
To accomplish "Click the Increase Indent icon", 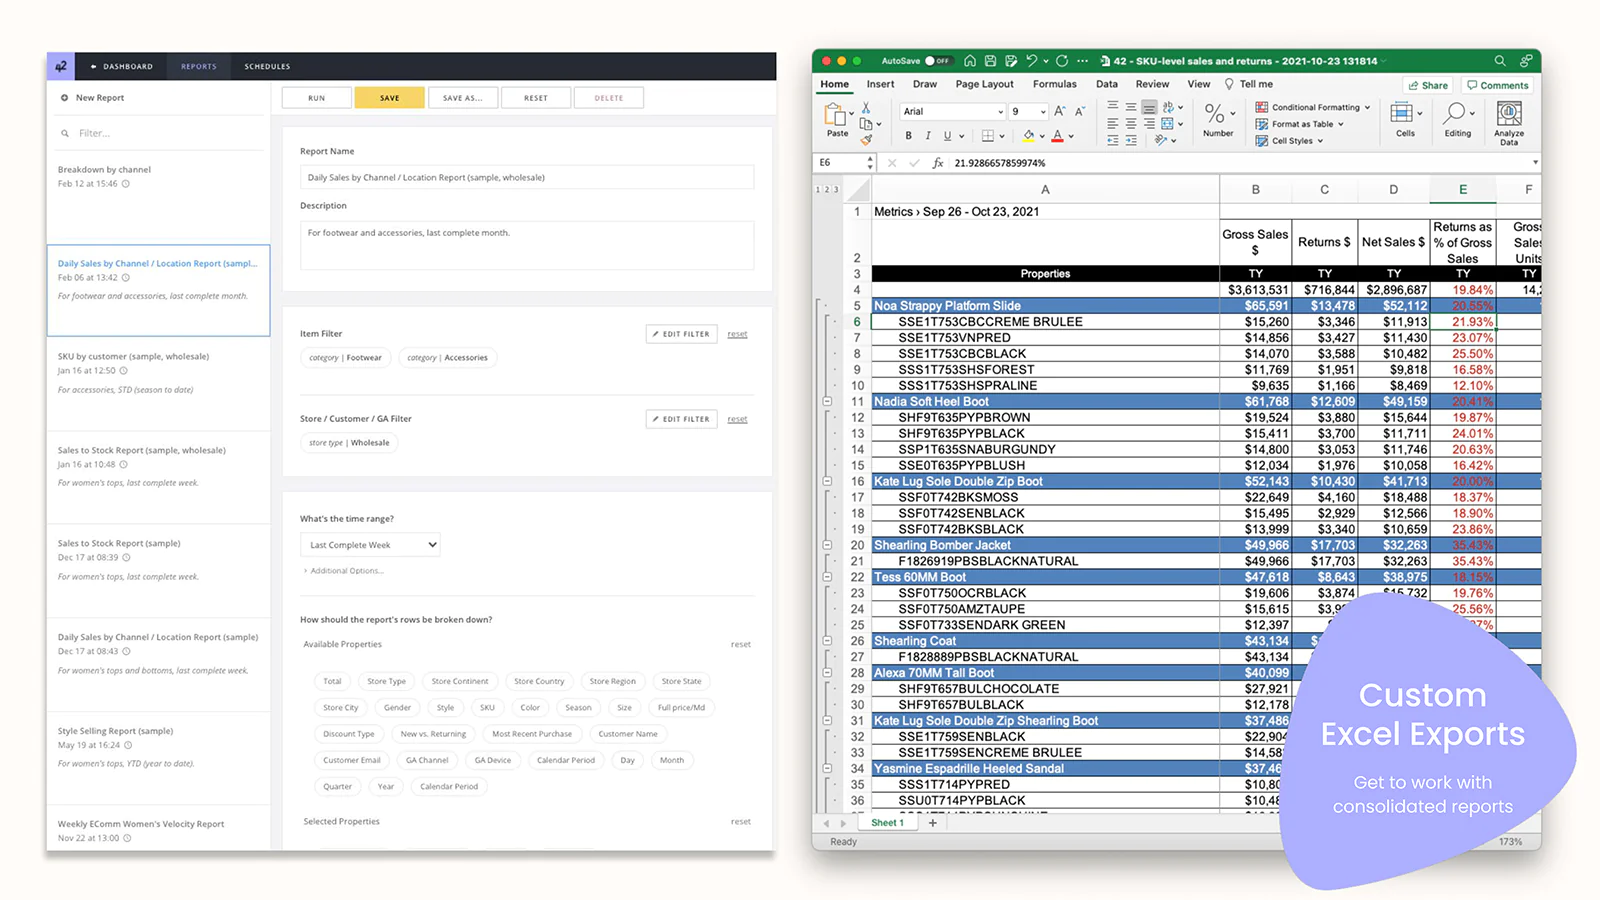I will [1131, 141].
